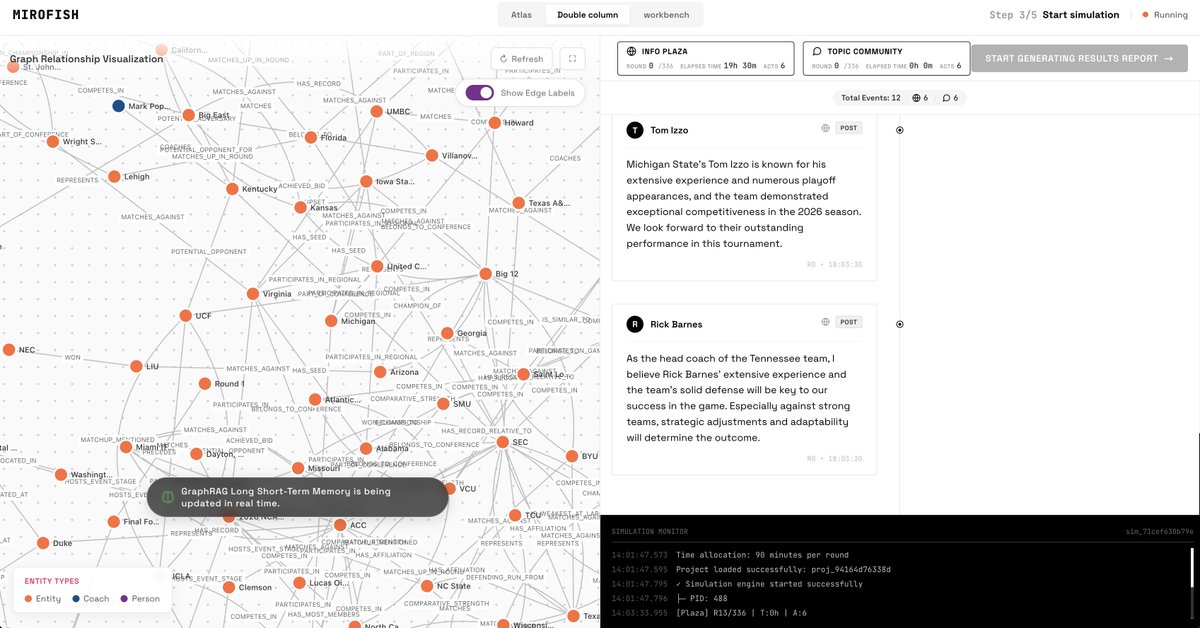Image resolution: width=1200 pixels, height=628 pixels.
Task: Select the Lehigh graph node
Action: (114, 176)
